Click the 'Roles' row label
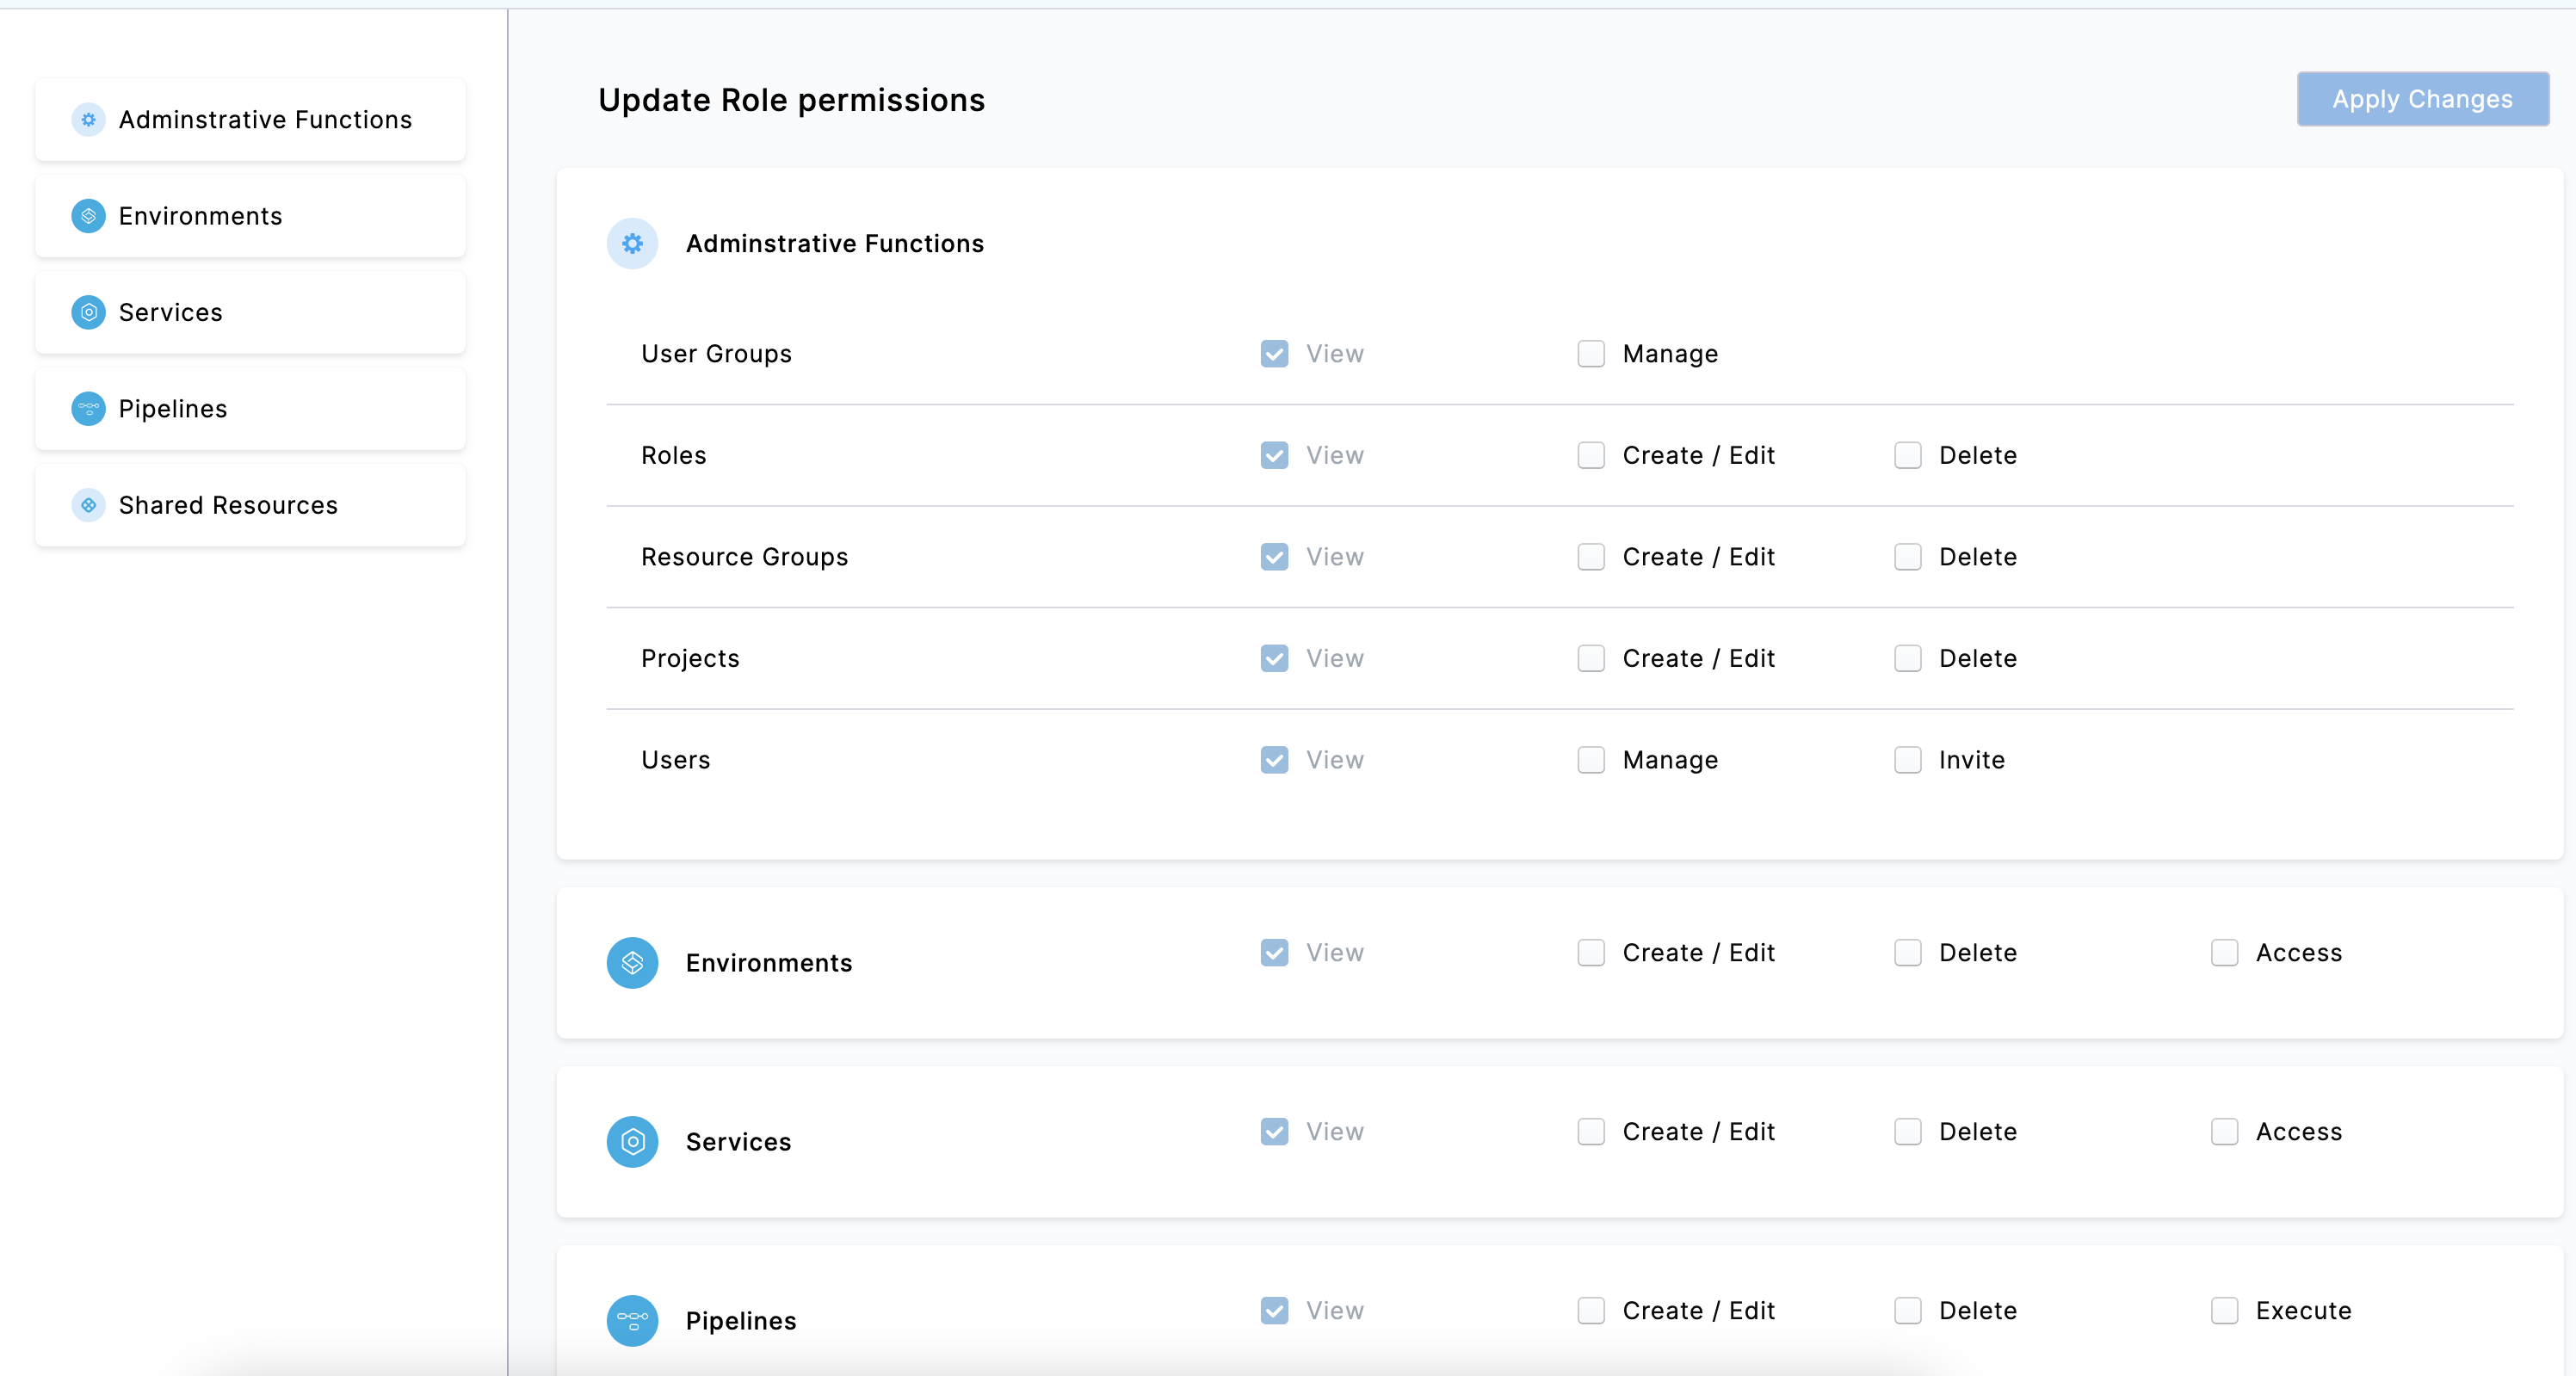 [673, 455]
